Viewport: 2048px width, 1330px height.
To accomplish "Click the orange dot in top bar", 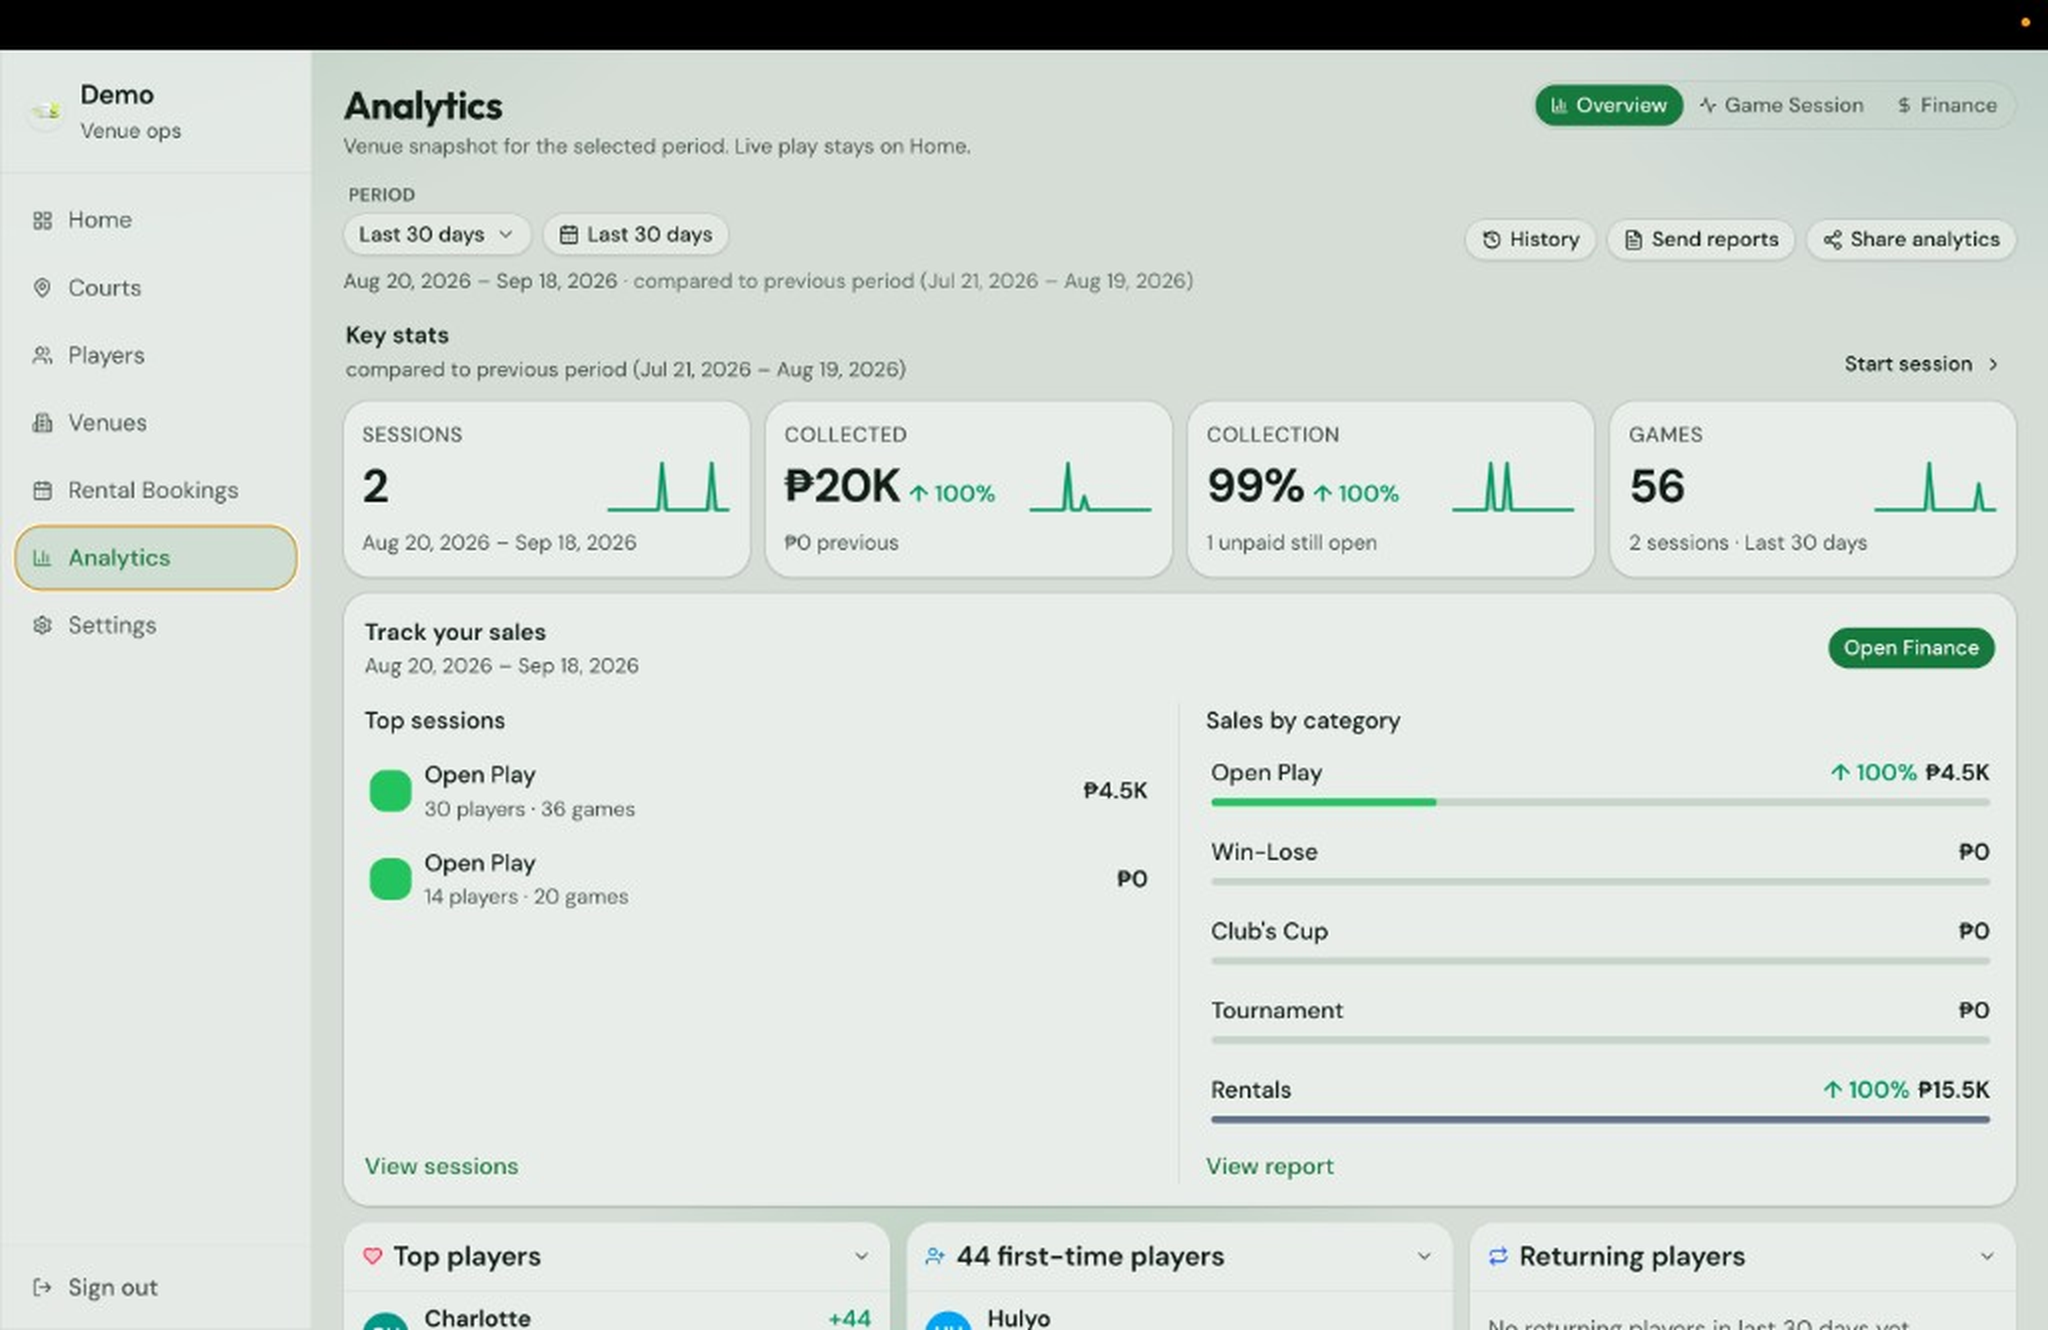I will (2025, 22).
